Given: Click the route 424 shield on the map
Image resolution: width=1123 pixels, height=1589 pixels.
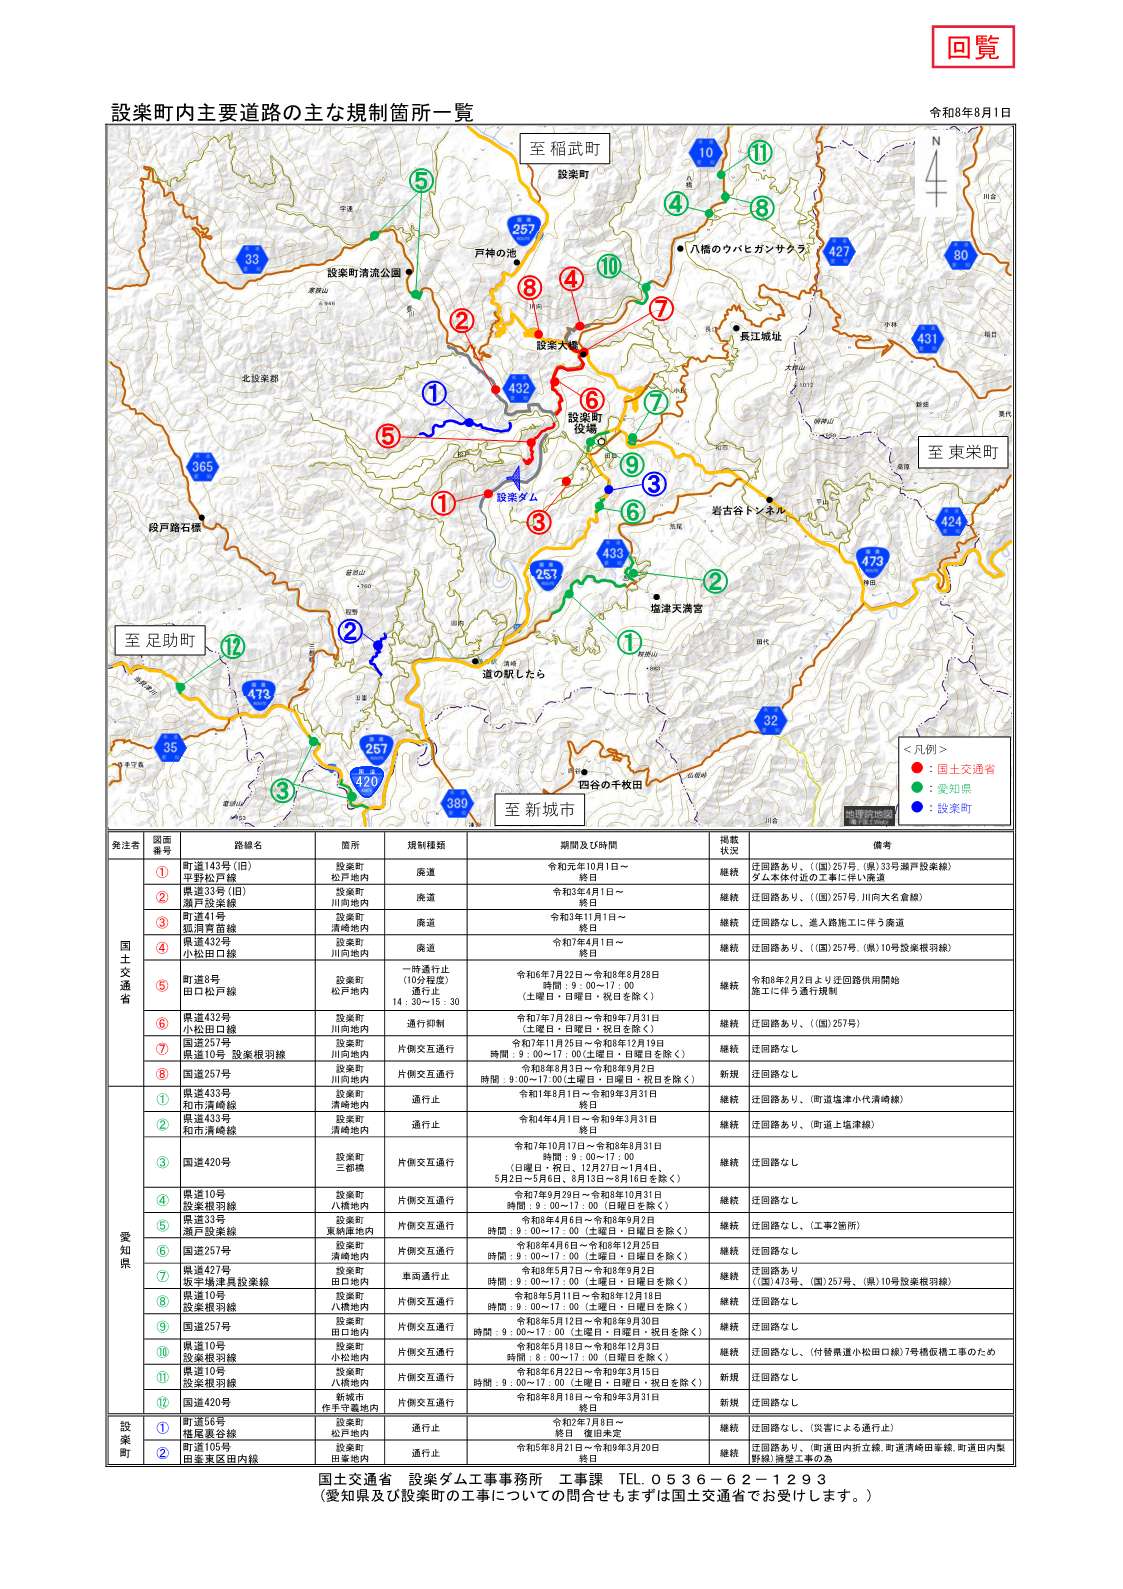Looking at the screenshot, I should pos(951,521).
